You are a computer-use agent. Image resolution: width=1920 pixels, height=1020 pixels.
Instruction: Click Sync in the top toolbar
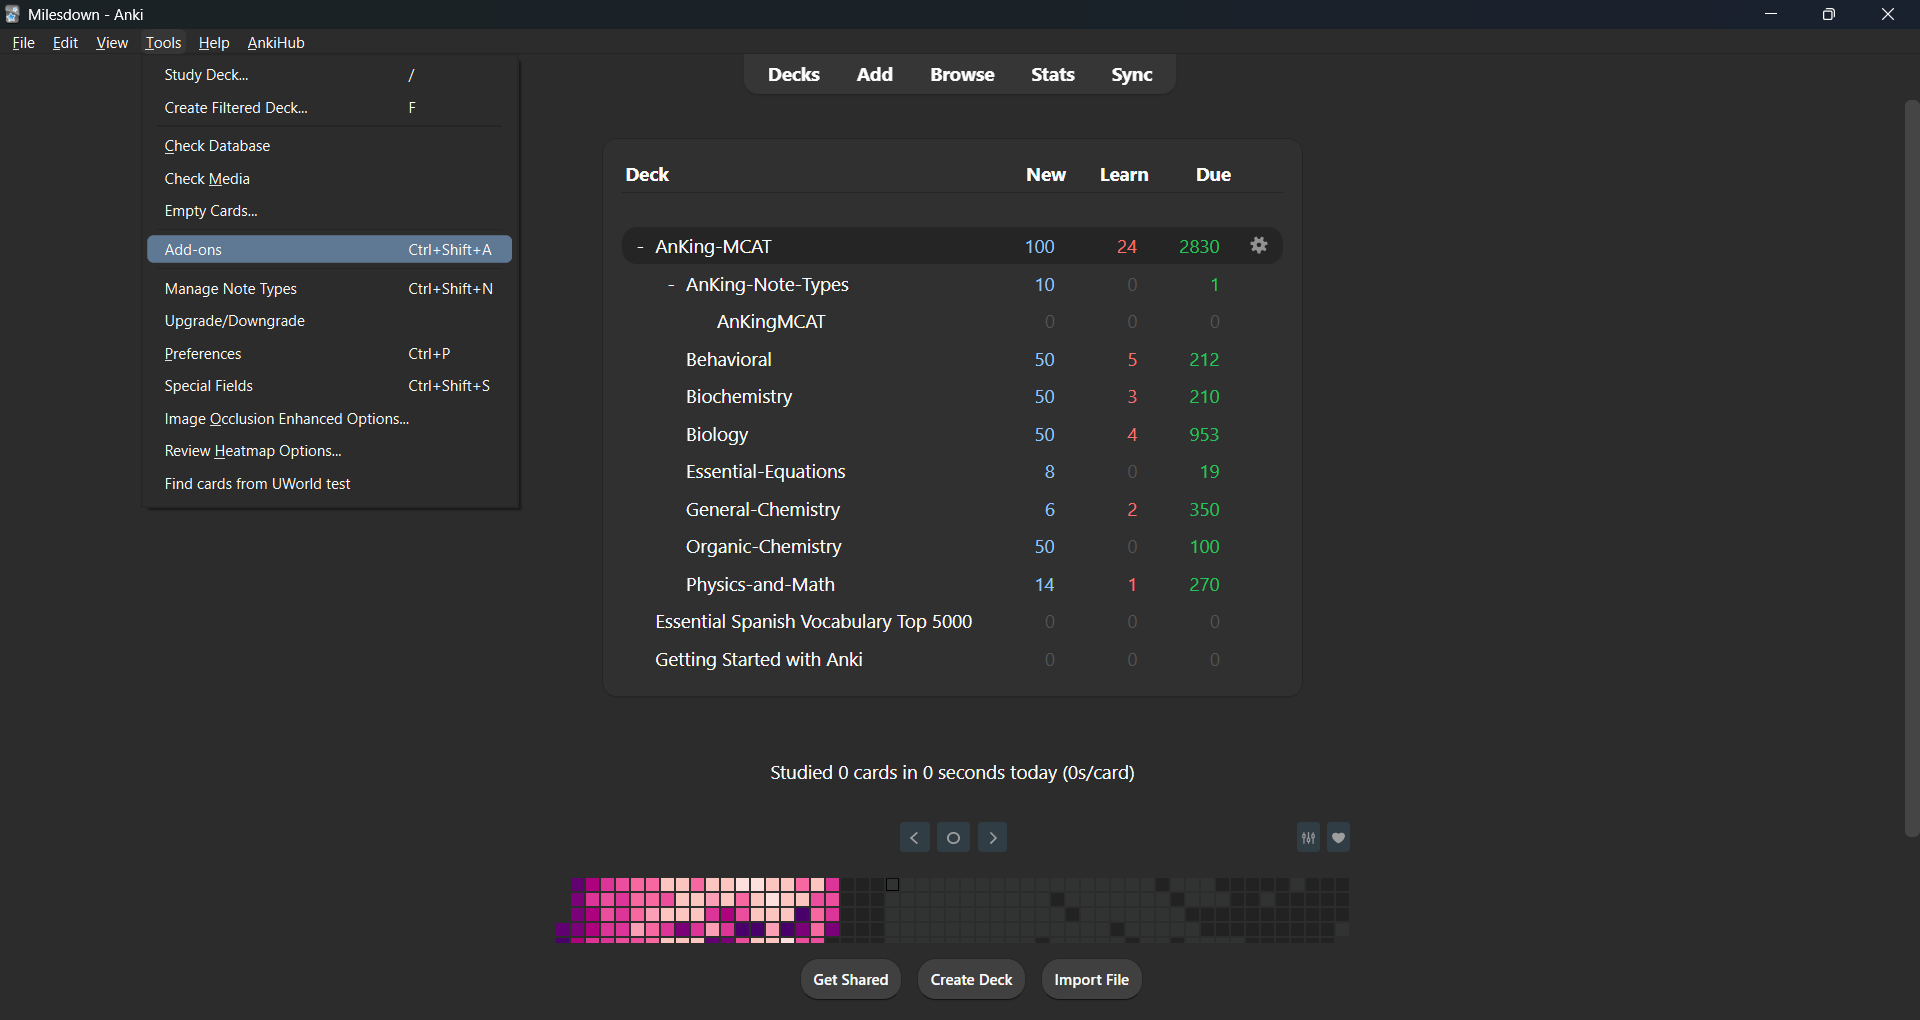point(1132,75)
